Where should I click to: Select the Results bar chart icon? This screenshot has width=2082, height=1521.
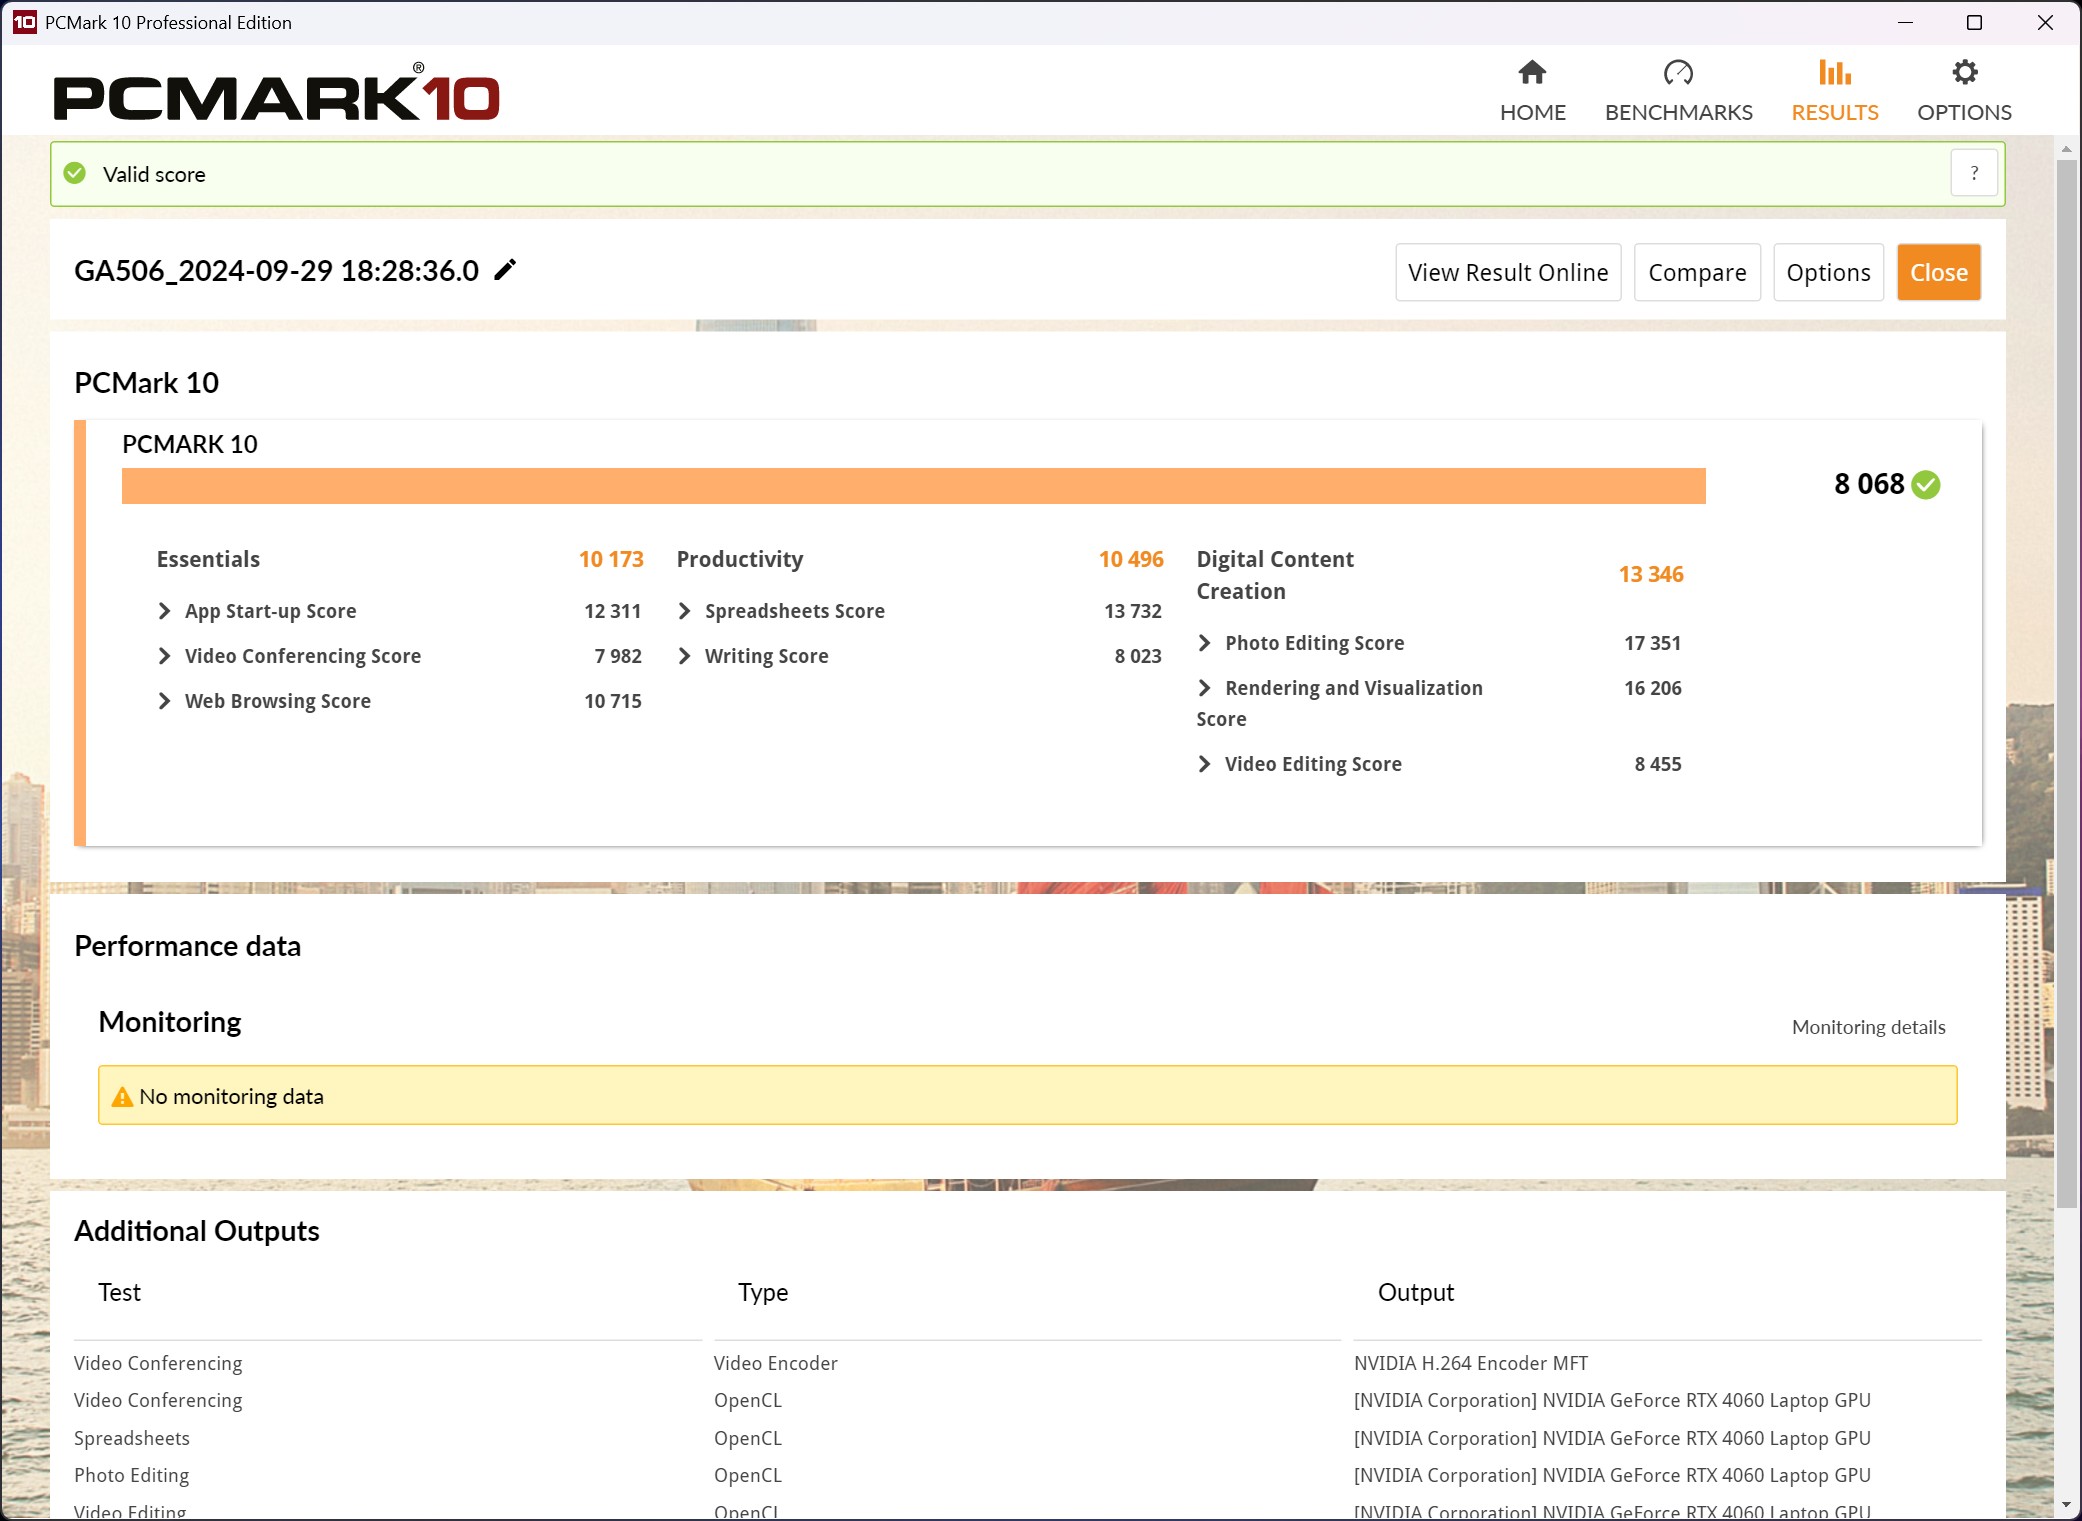coord(1834,73)
